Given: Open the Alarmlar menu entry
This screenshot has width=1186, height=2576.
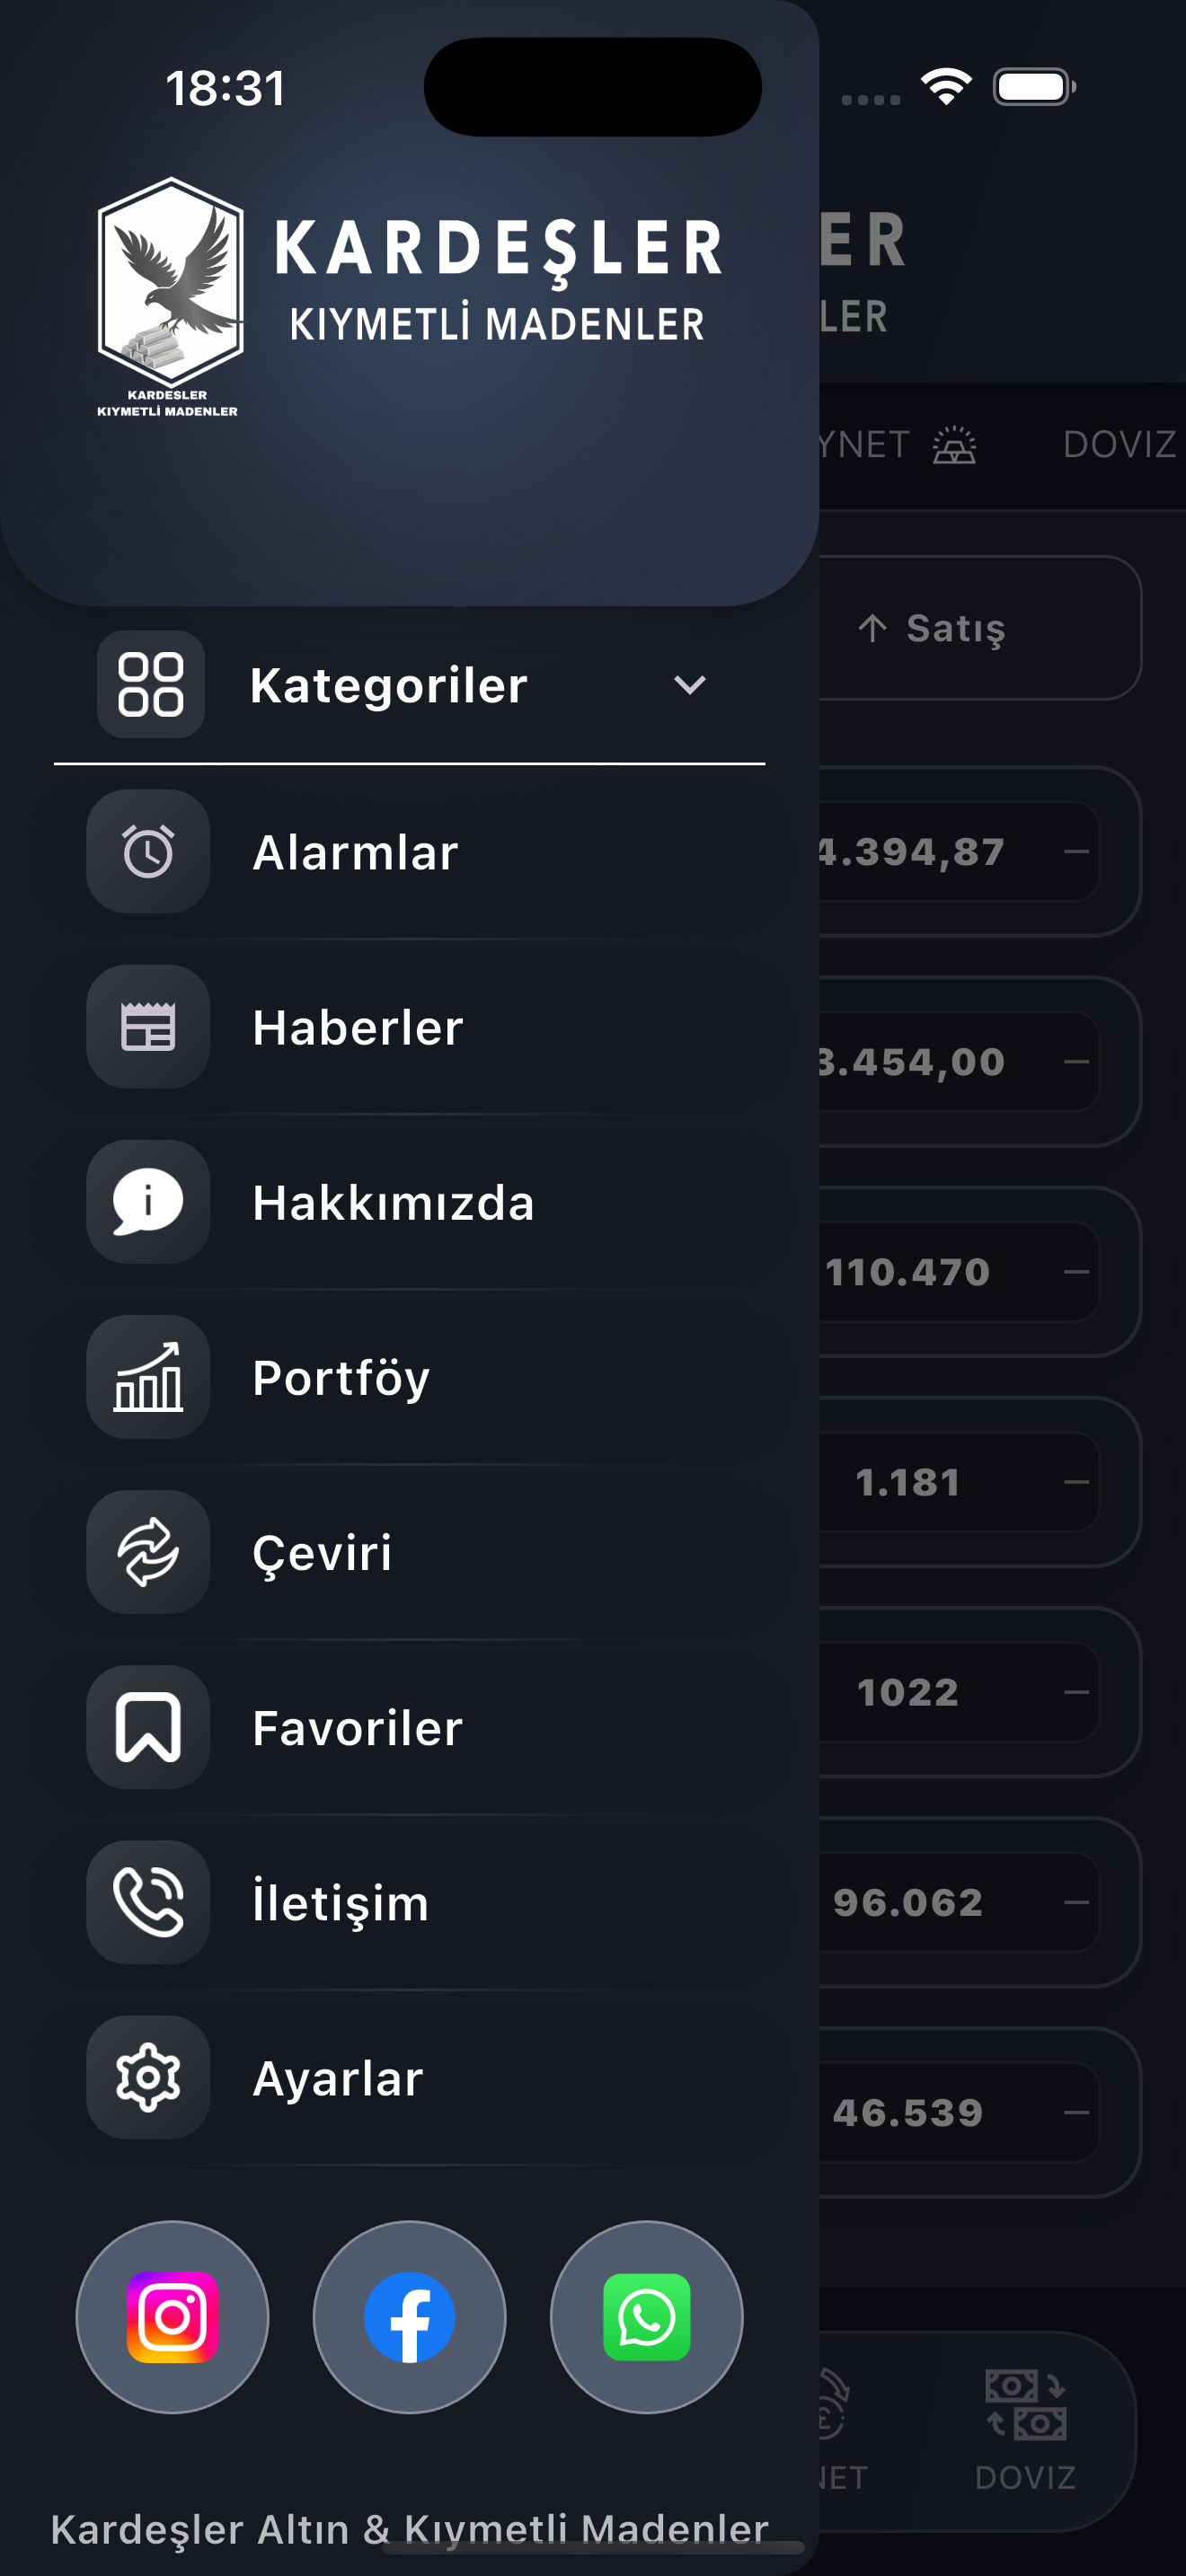Looking at the screenshot, I should pyautogui.click(x=409, y=852).
